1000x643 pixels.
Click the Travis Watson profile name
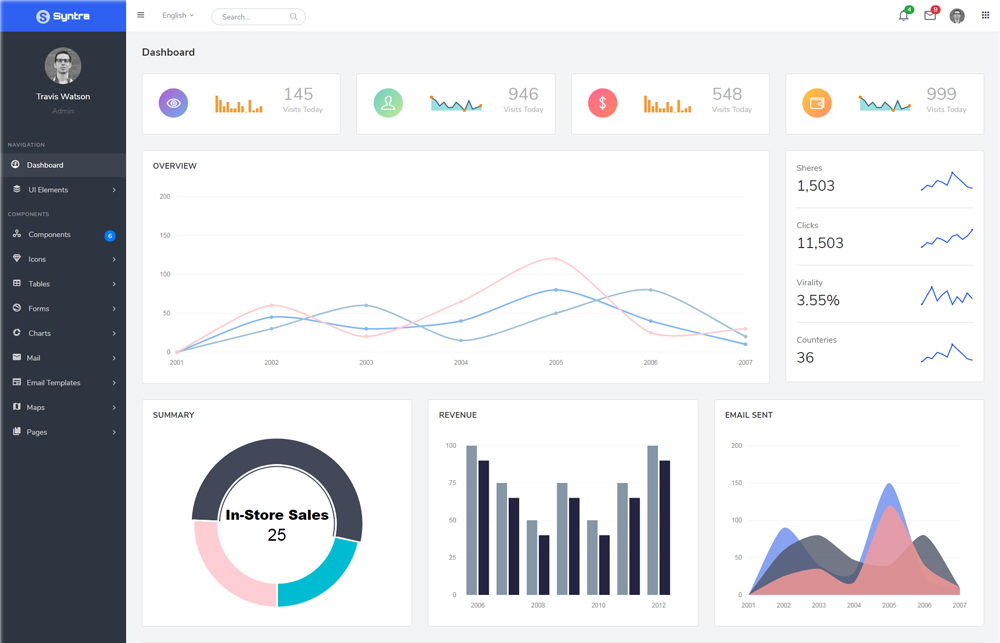tap(63, 97)
